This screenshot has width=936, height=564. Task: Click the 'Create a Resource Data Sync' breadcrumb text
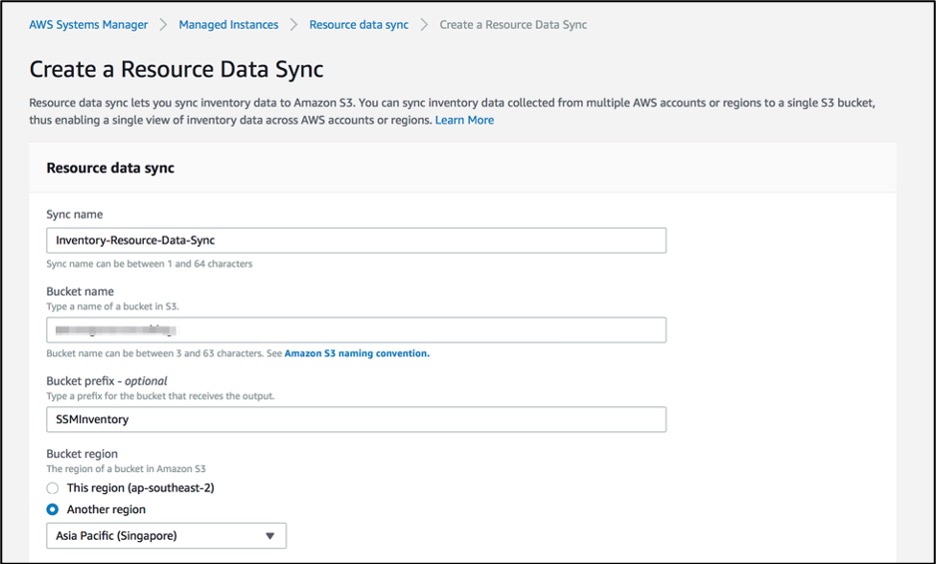click(x=513, y=25)
